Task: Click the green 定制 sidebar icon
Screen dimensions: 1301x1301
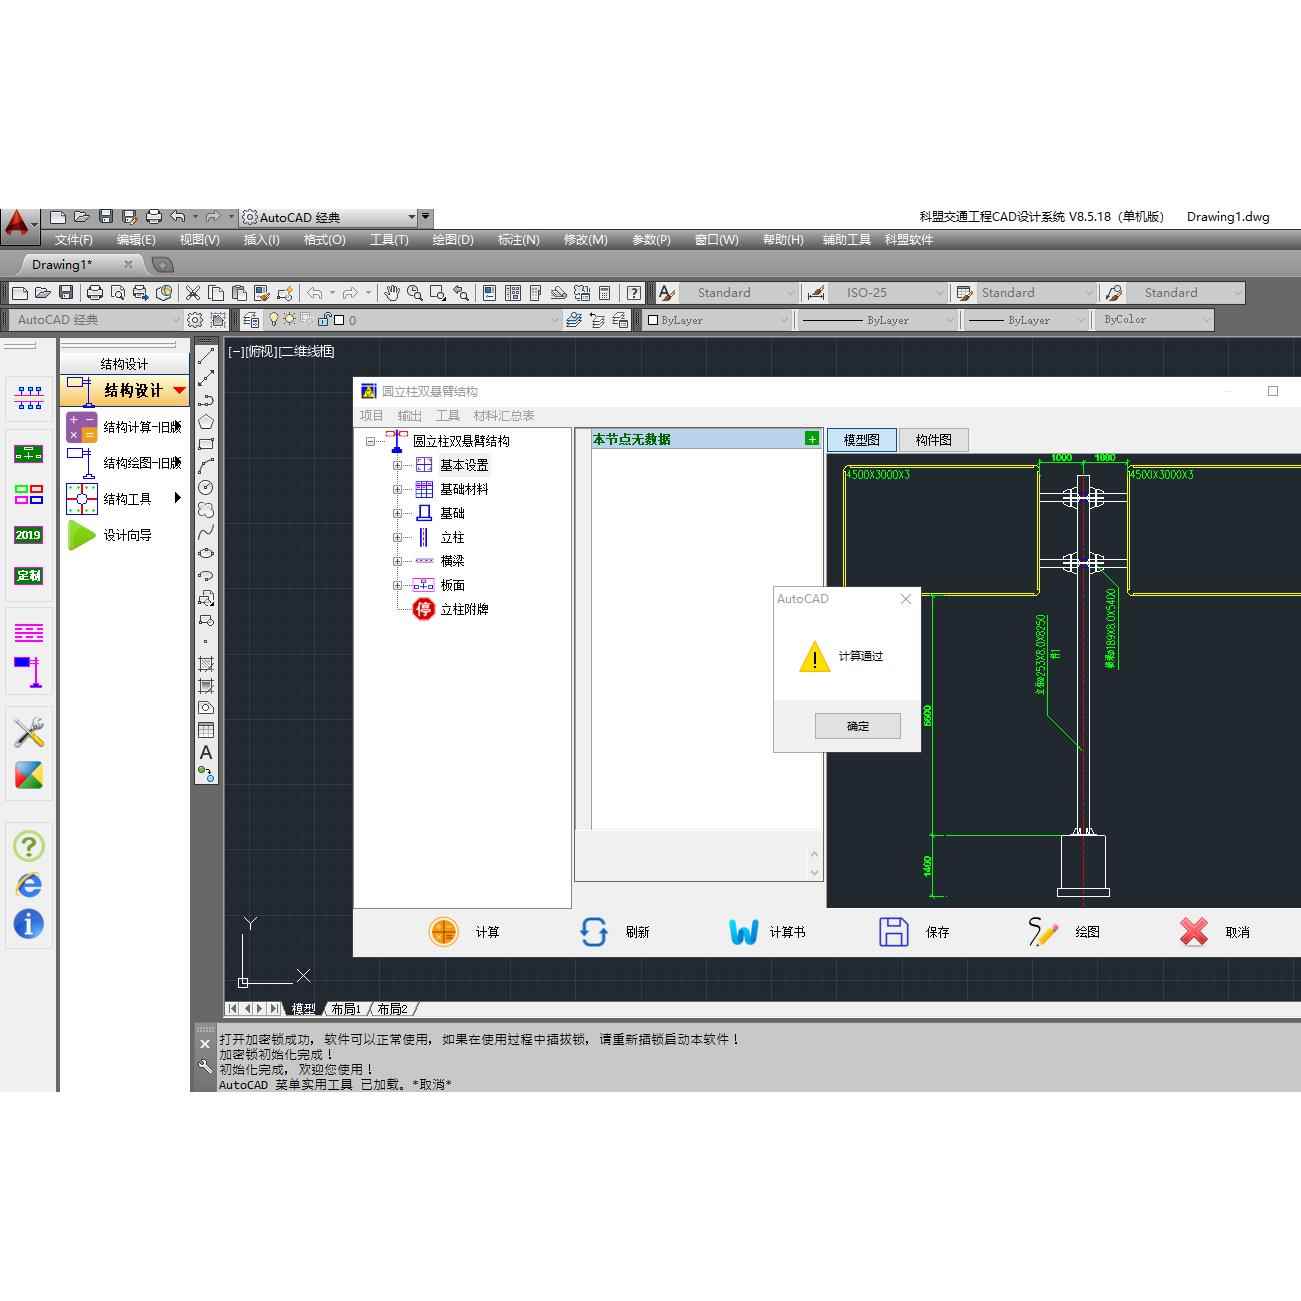Action: (28, 575)
